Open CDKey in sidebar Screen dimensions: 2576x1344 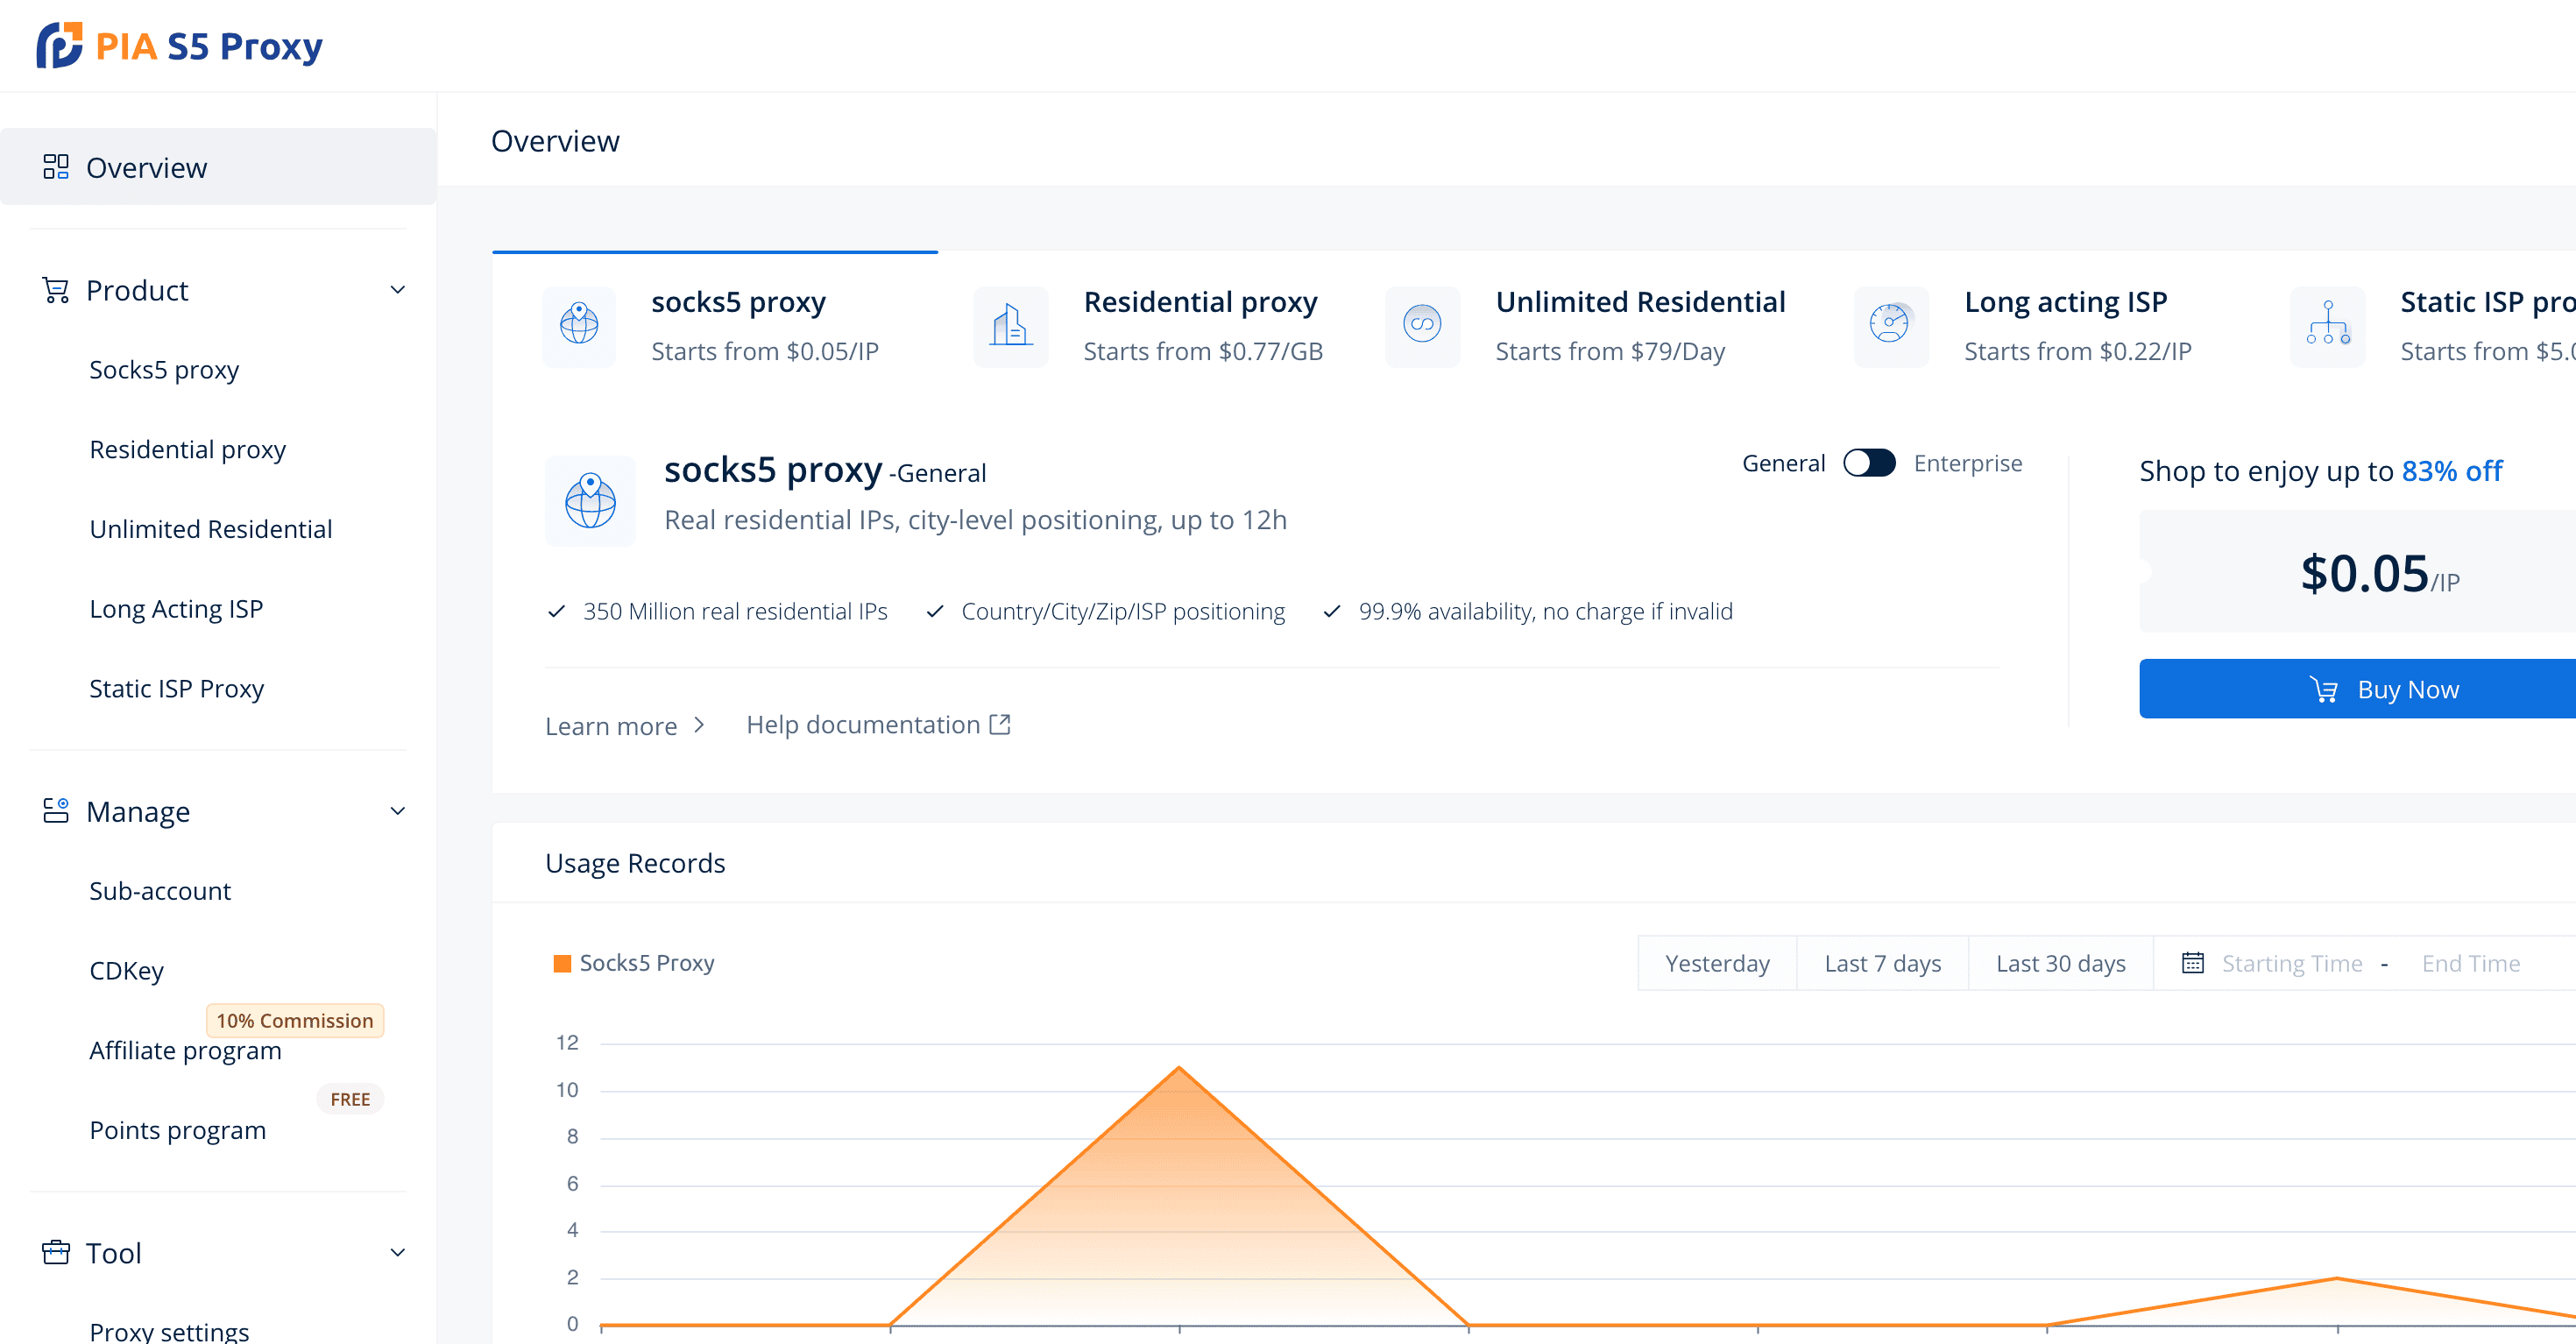[x=126, y=971]
